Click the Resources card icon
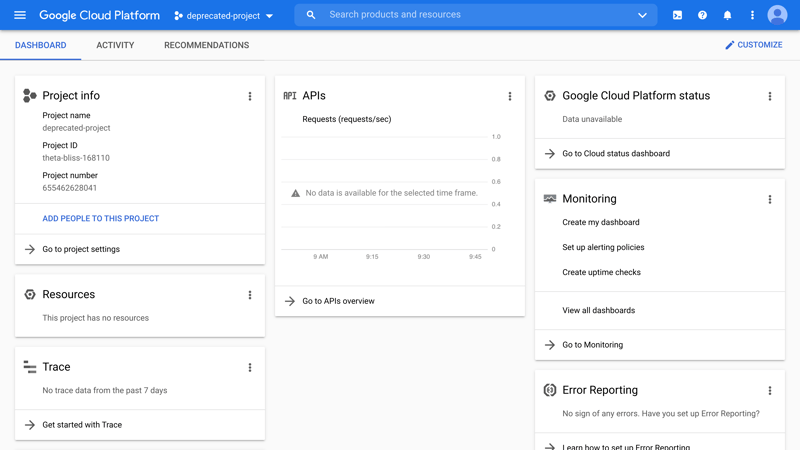 30,294
